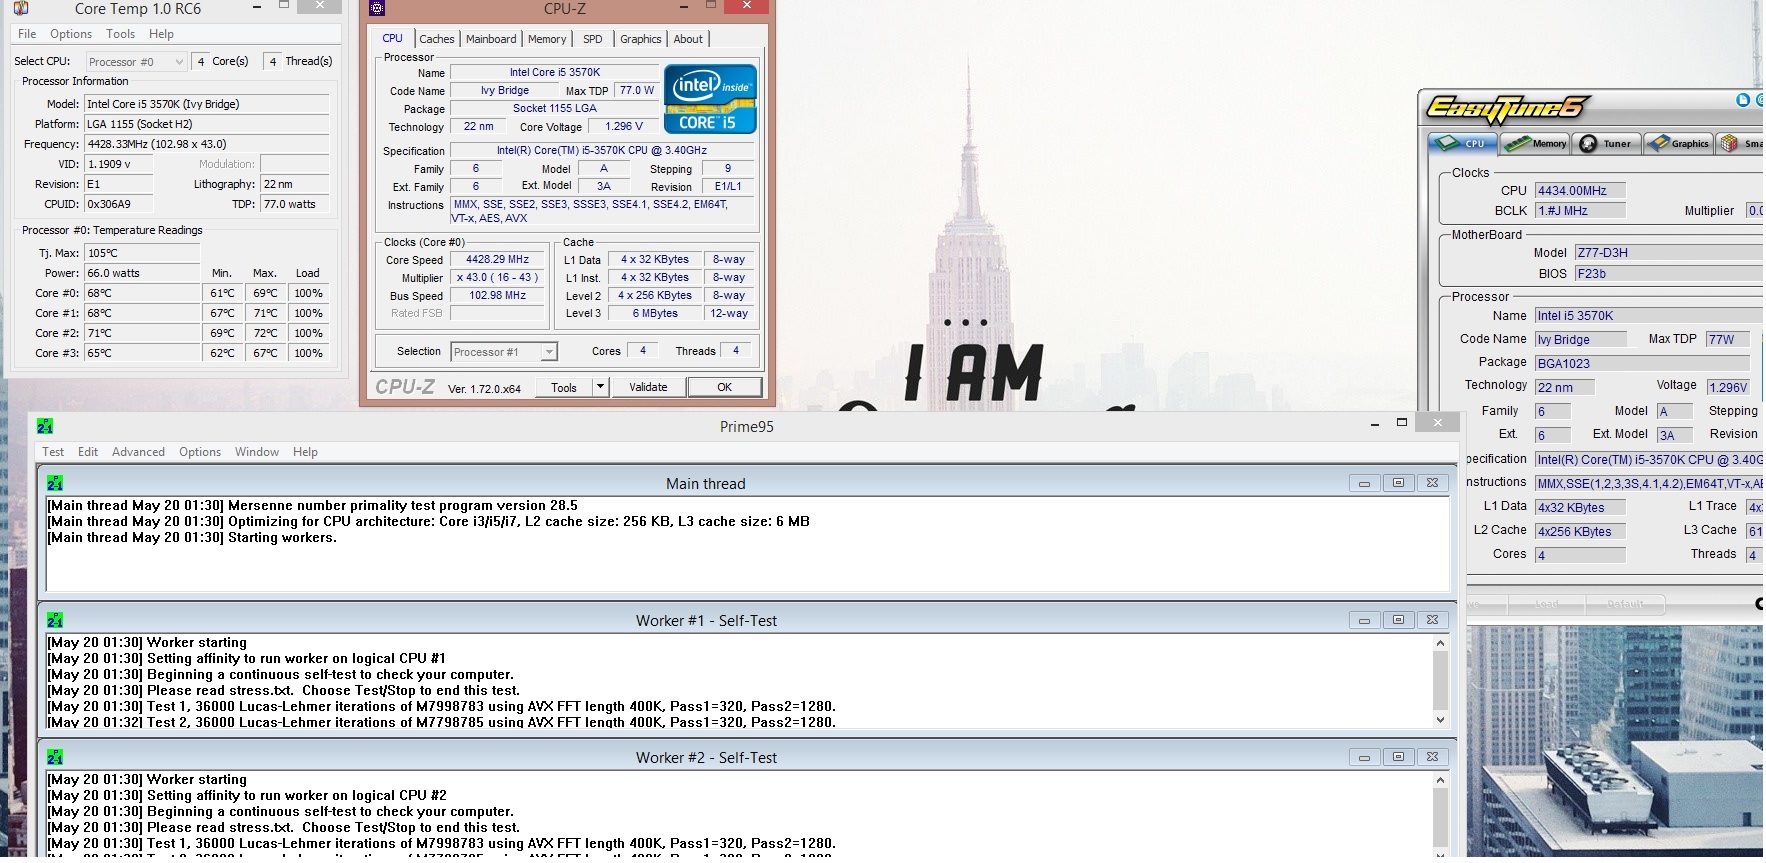Expand the Select CPU Processor #0 dropdown

tap(137, 61)
